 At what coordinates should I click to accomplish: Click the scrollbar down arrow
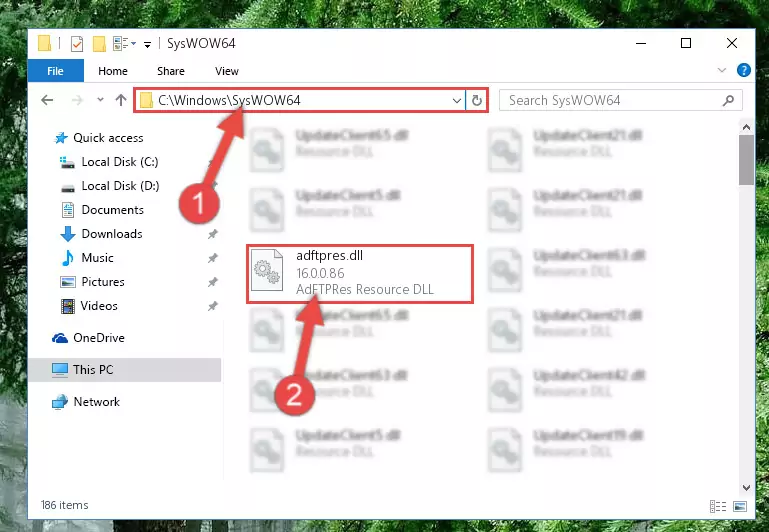pos(746,488)
